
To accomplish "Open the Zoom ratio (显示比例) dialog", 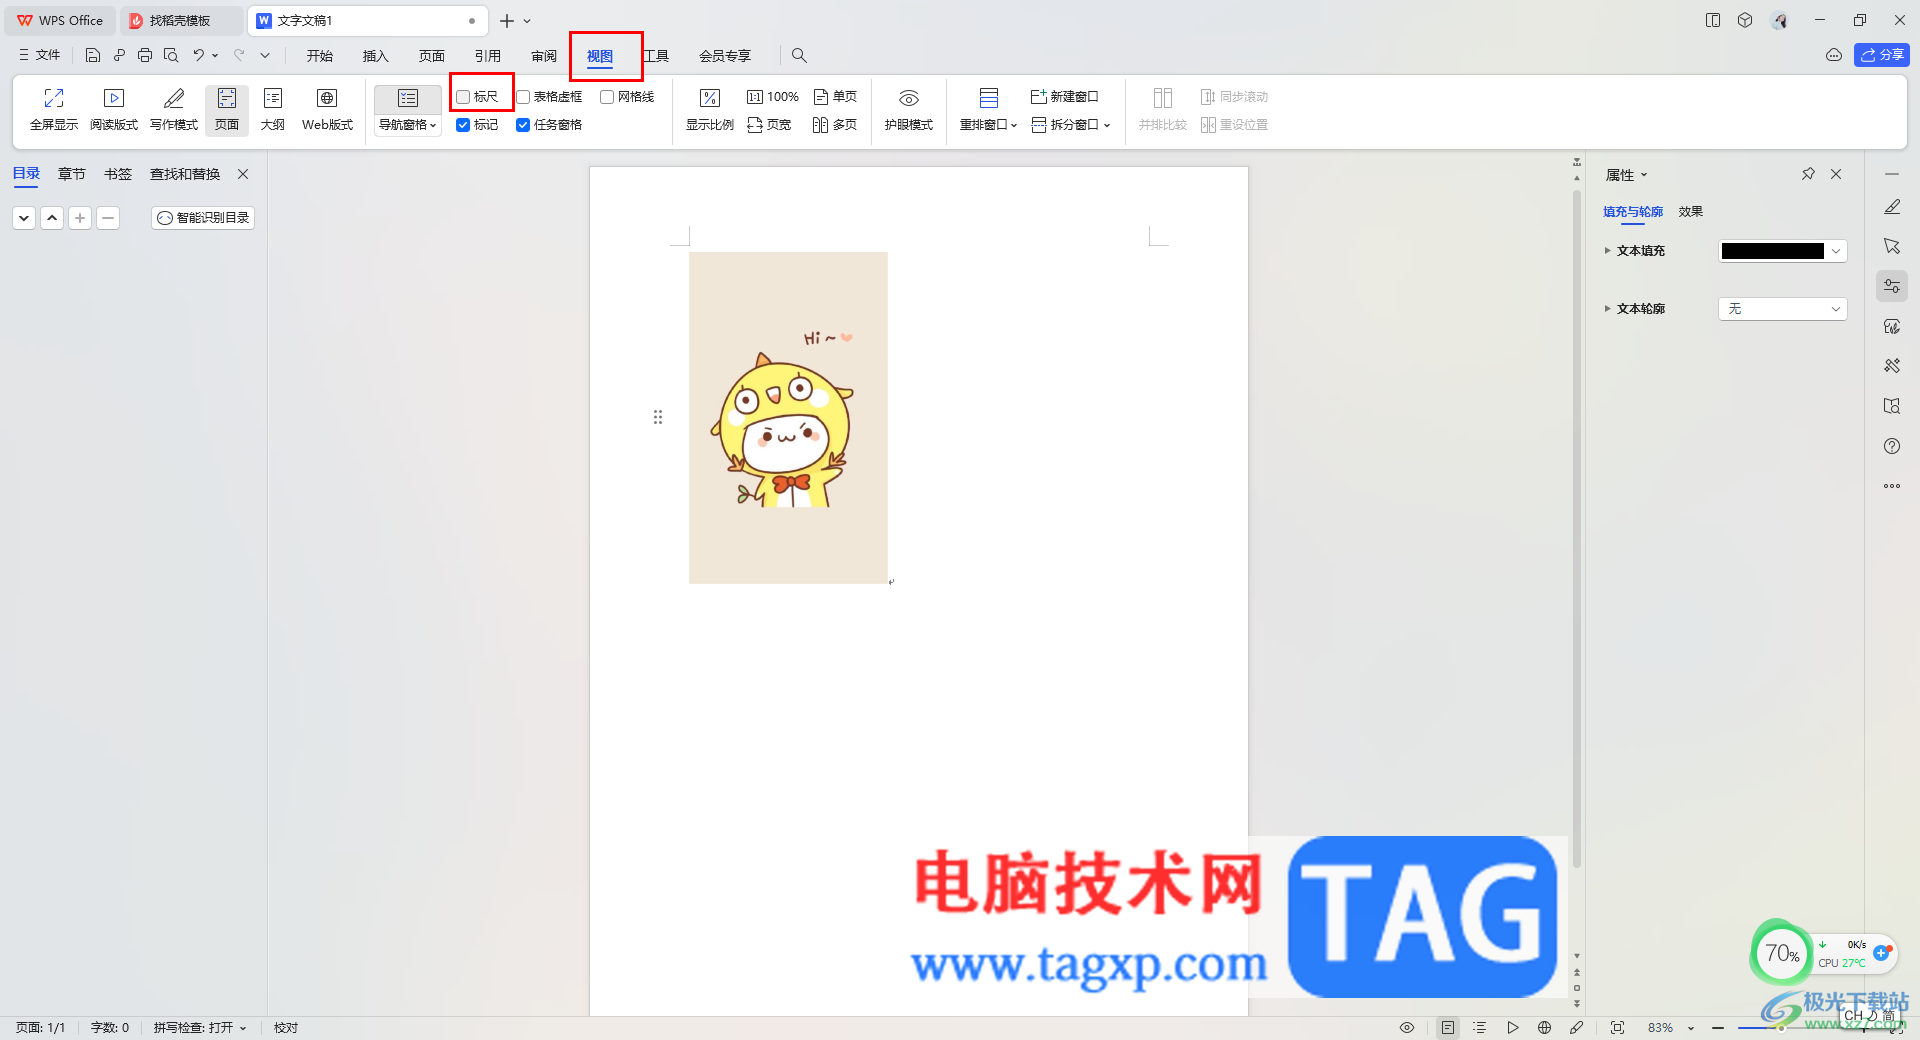I will coord(710,109).
